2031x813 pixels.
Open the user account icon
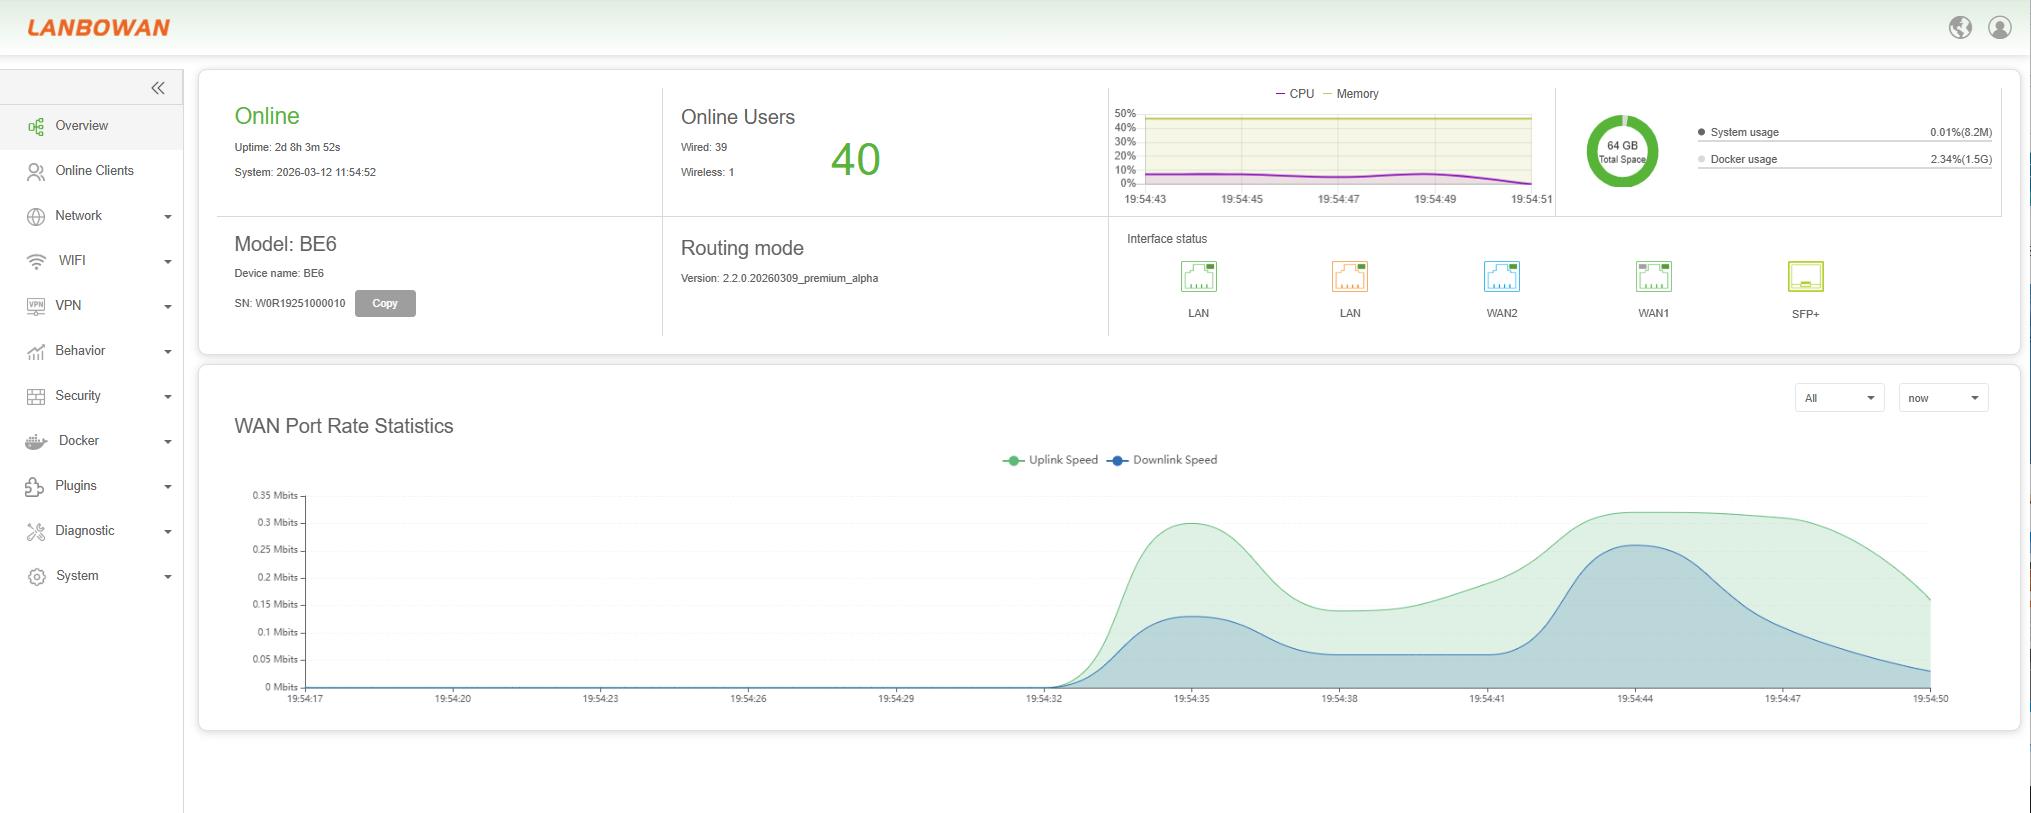1999,28
